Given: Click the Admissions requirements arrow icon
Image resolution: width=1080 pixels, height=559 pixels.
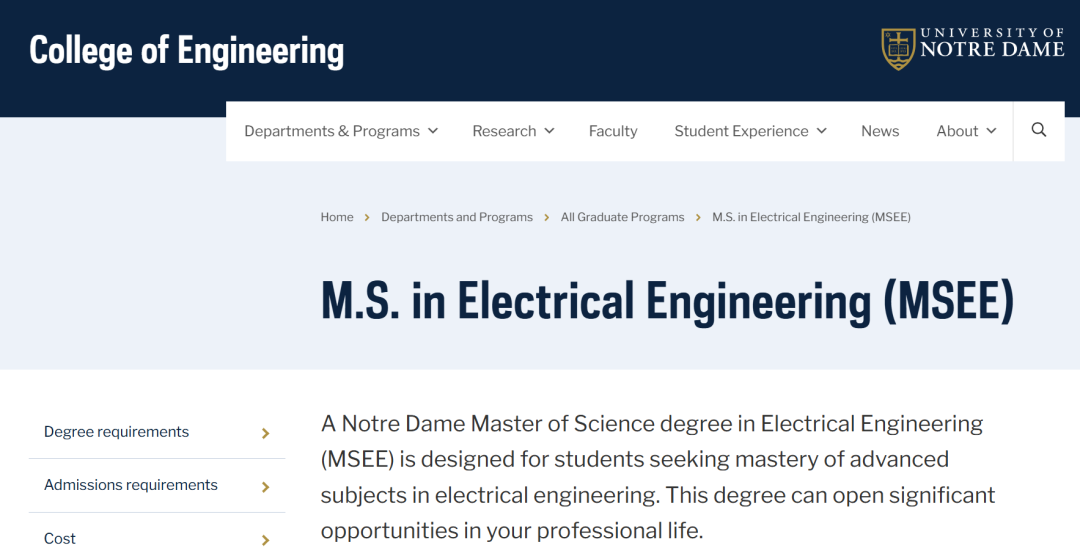Looking at the screenshot, I should (x=265, y=487).
